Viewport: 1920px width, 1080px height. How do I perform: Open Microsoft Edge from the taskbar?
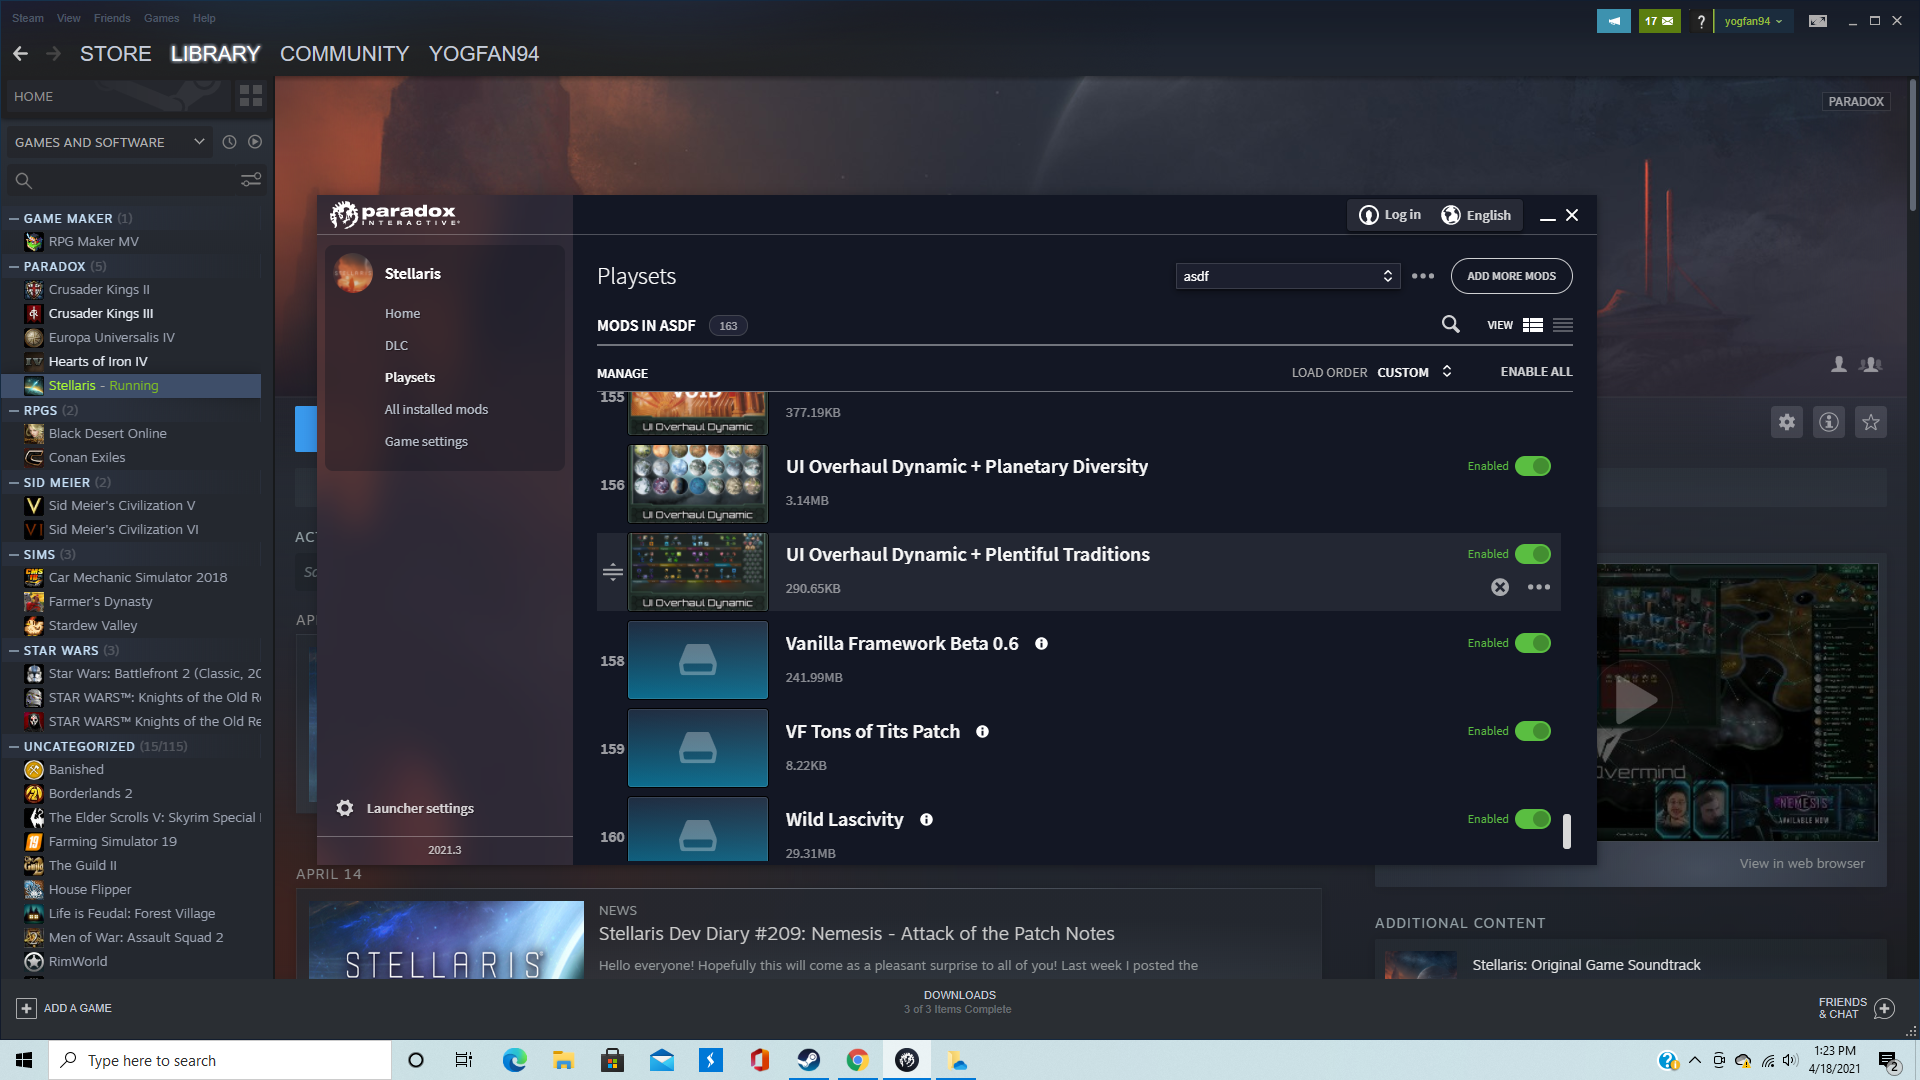515,1060
